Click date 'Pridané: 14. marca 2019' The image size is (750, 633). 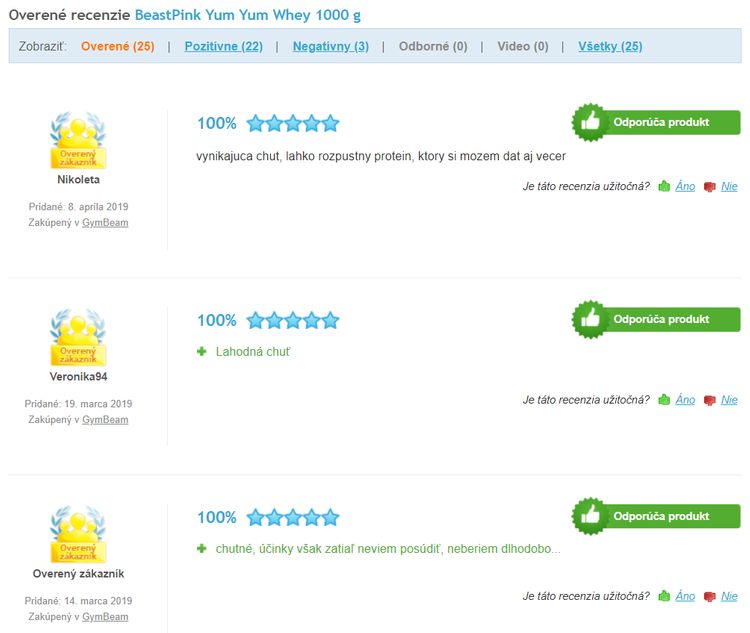(x=78, y=600)
